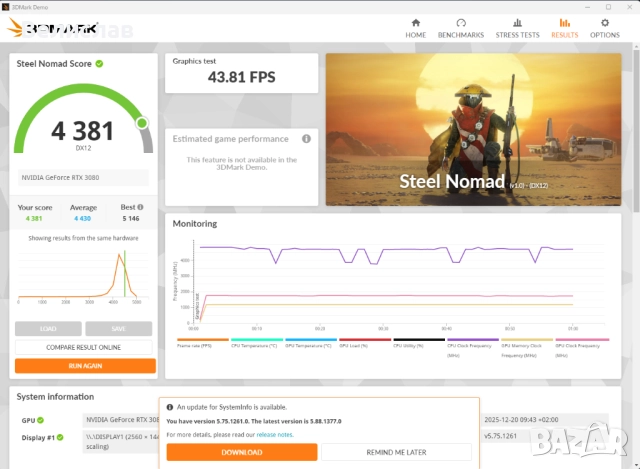640x469 pixels.
Task: Click the Steel Nomad preview image
Action: click(x=473, y=129)
